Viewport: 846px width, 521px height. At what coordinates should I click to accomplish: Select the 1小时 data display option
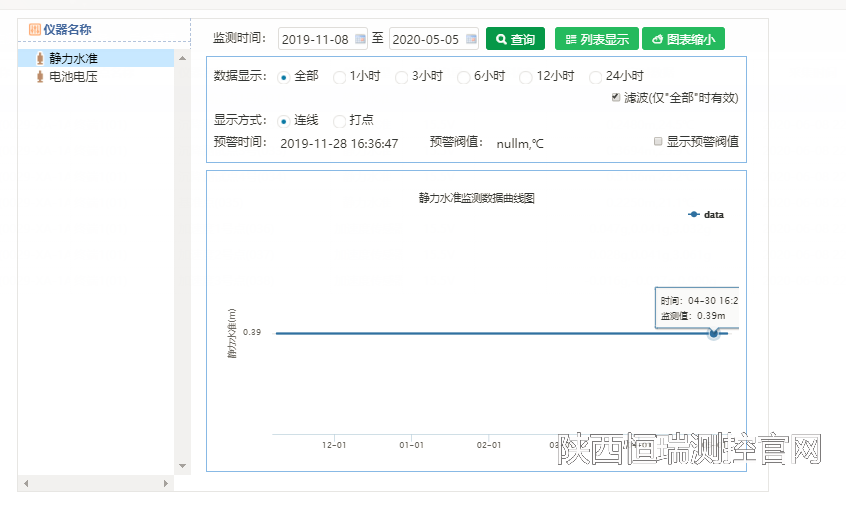(340, 77)
